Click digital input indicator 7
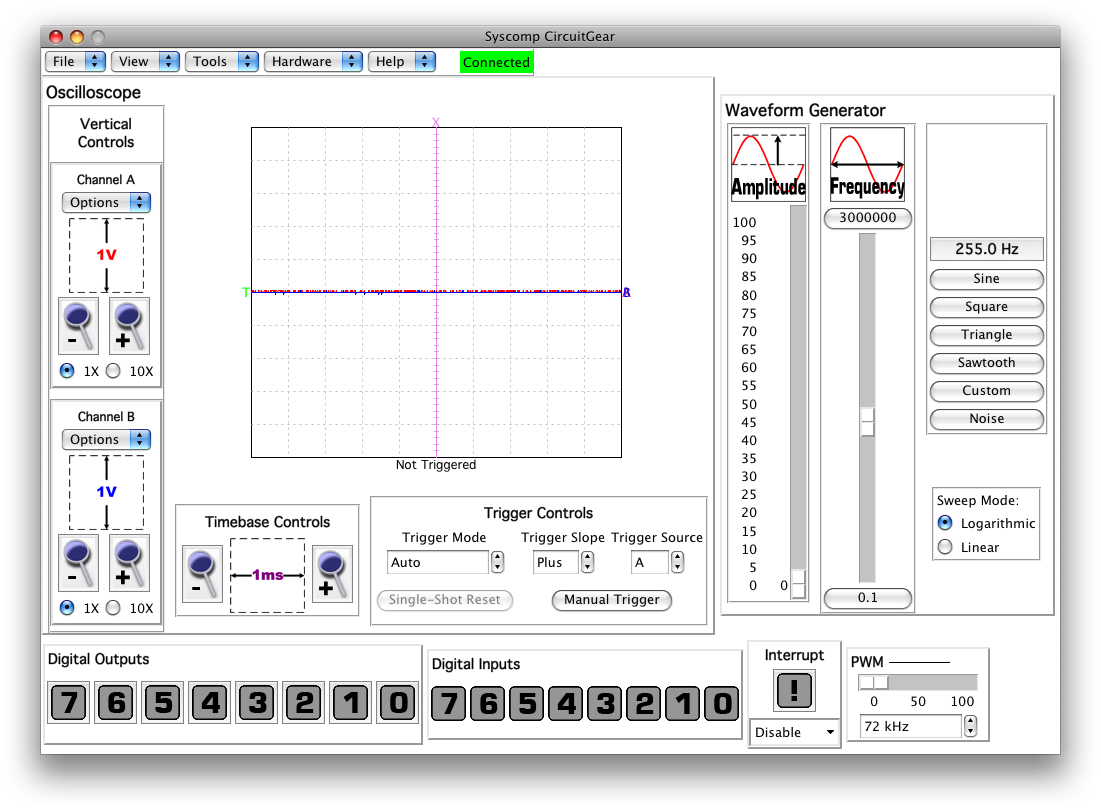Viewport: 1101px width, 810px height. pos(449,704)
